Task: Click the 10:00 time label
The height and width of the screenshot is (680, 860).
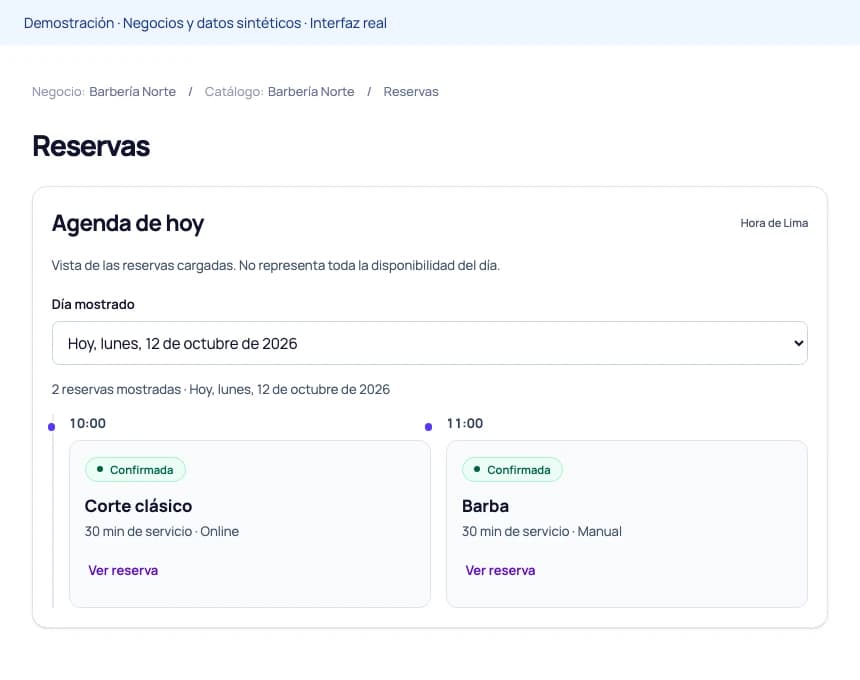Action: (88, 423)
